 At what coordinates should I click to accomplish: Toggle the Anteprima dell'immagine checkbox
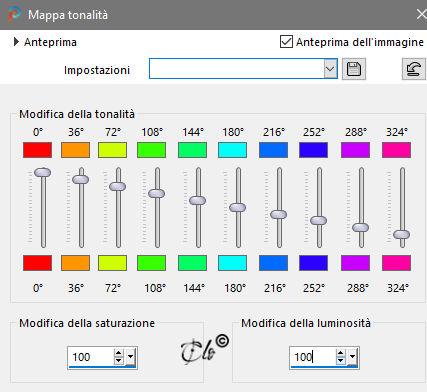[x=286, y=42]
